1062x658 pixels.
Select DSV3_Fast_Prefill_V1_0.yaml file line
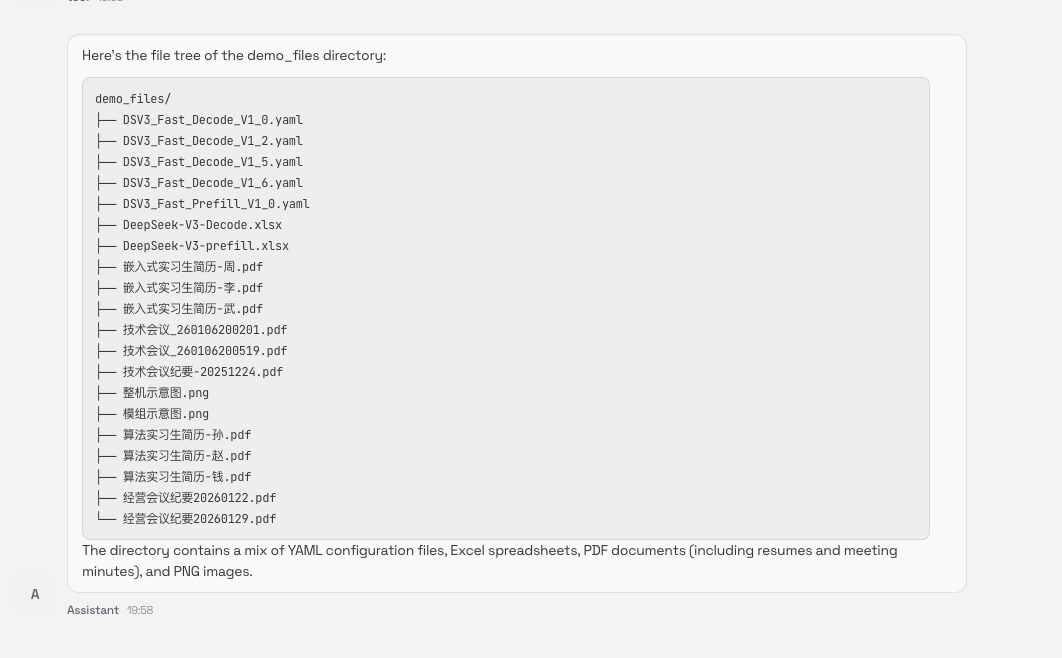[216, 204]
